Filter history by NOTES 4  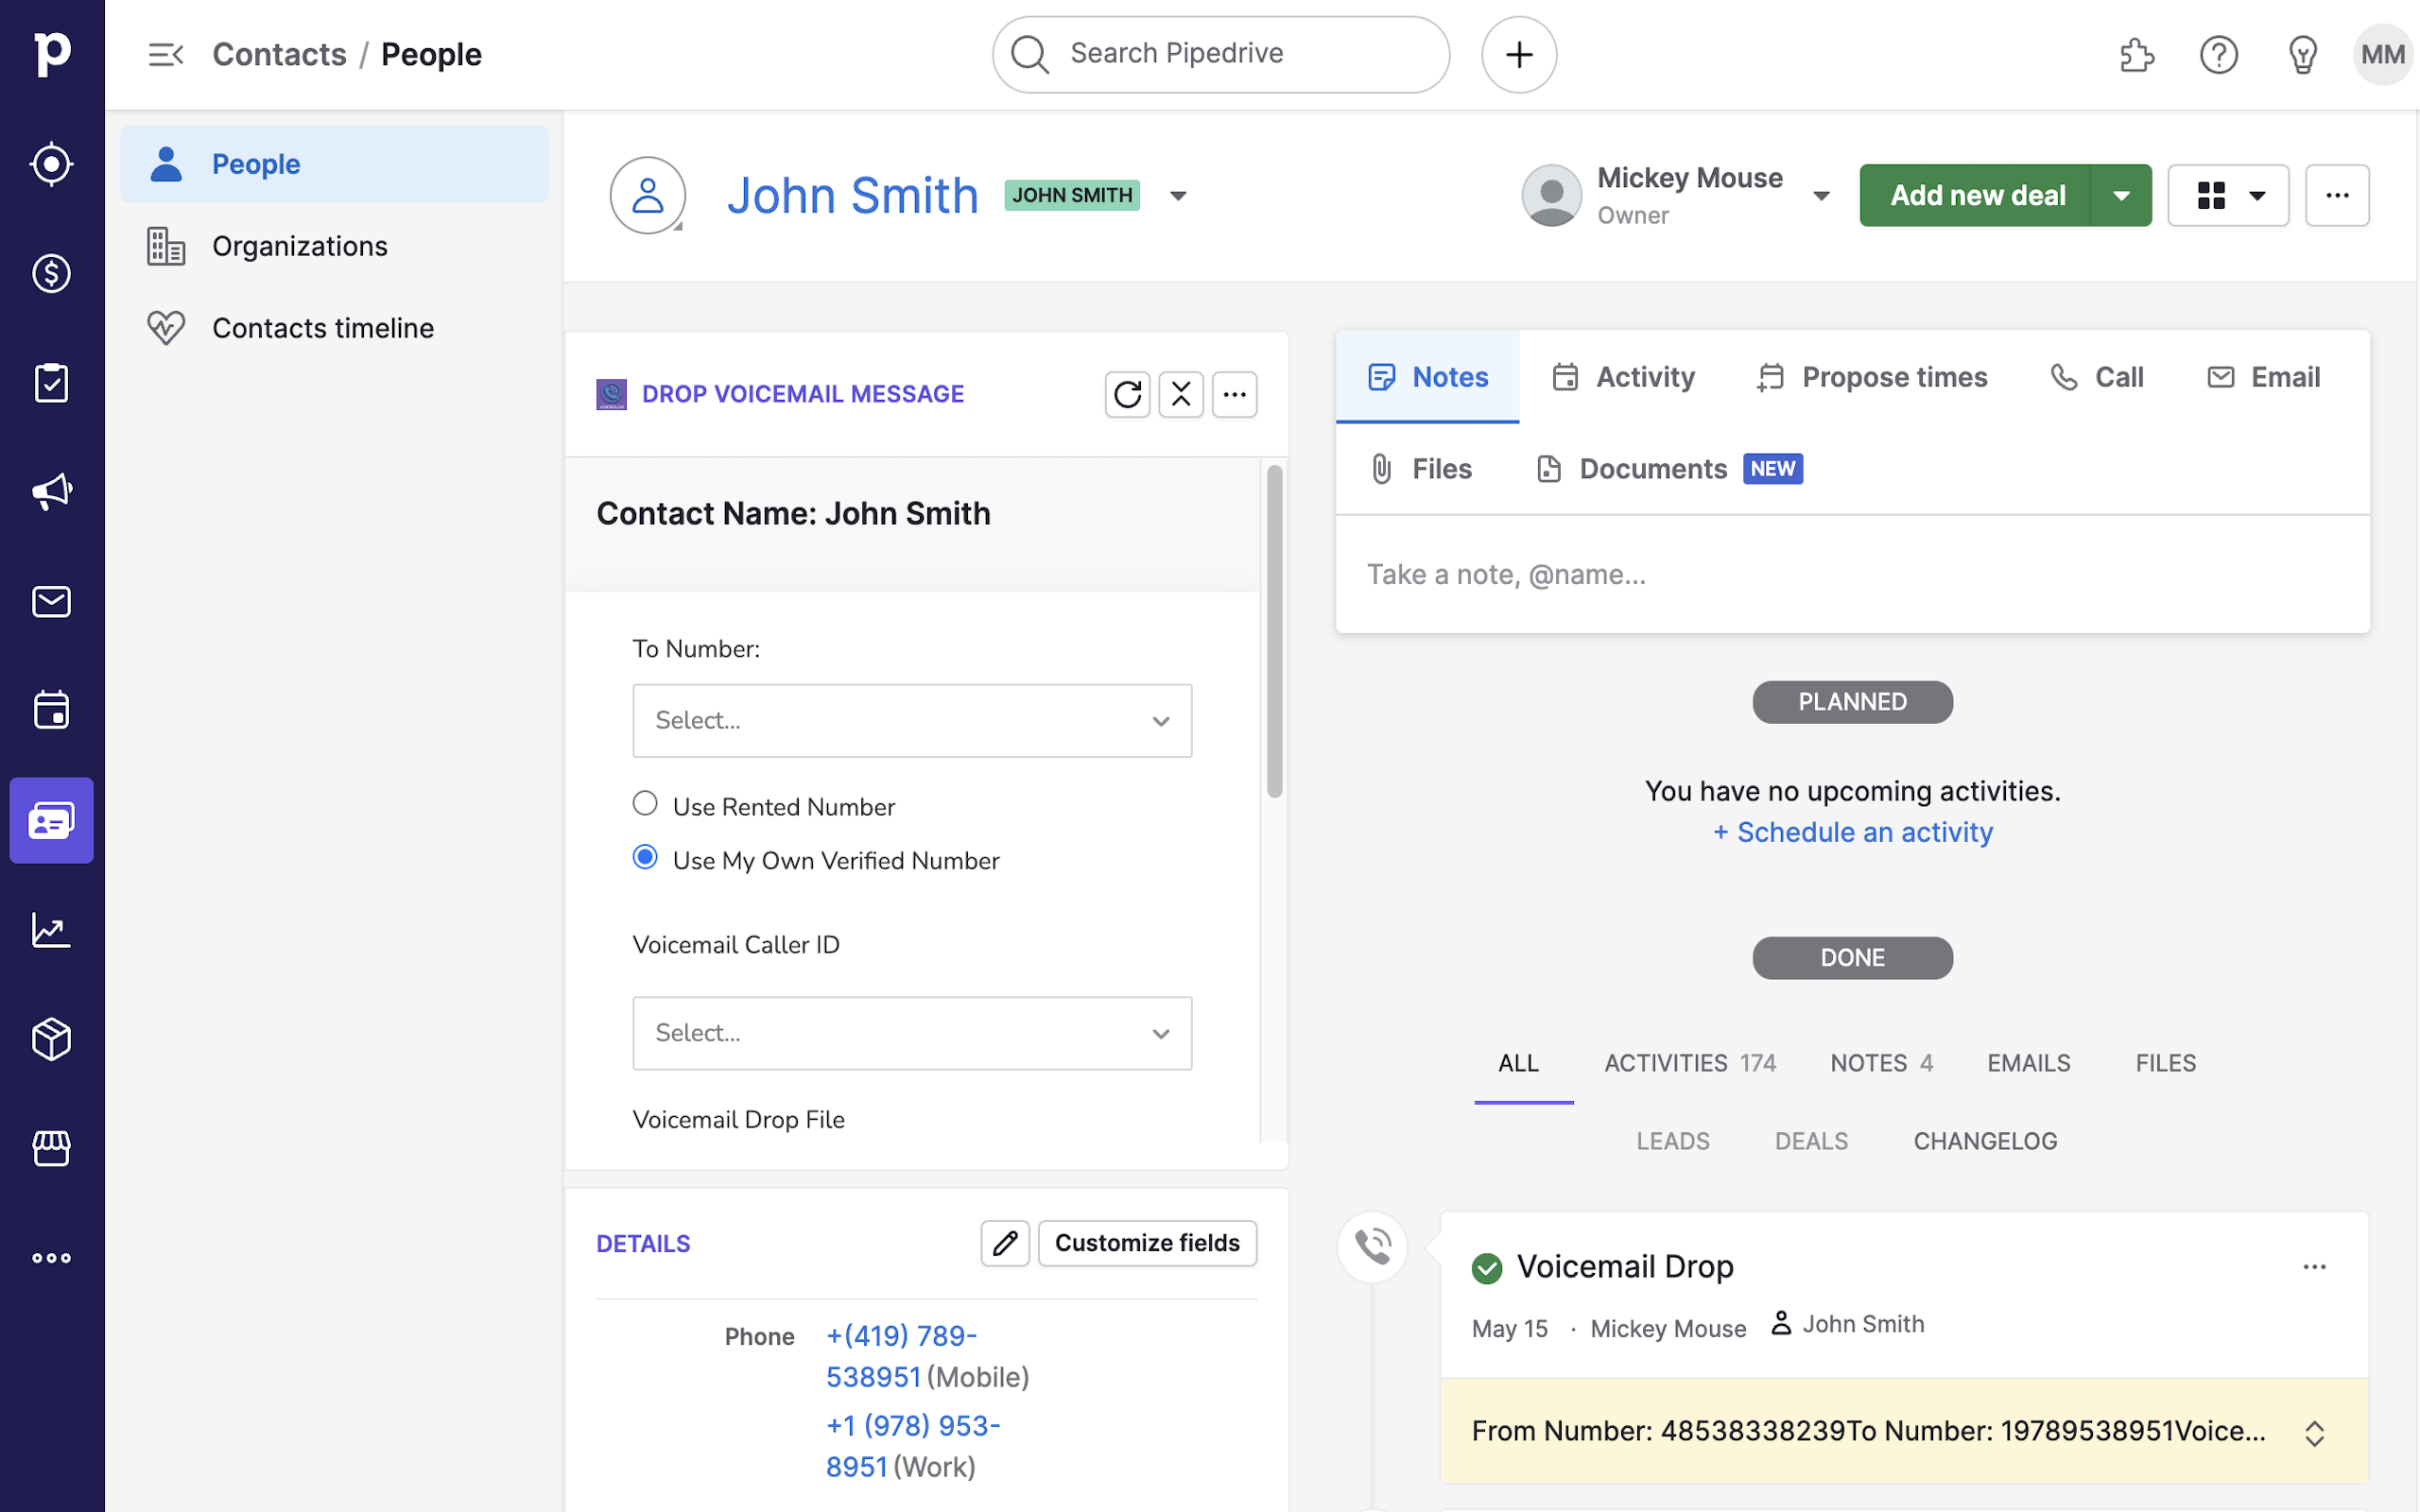(x=1881, y=1063)
